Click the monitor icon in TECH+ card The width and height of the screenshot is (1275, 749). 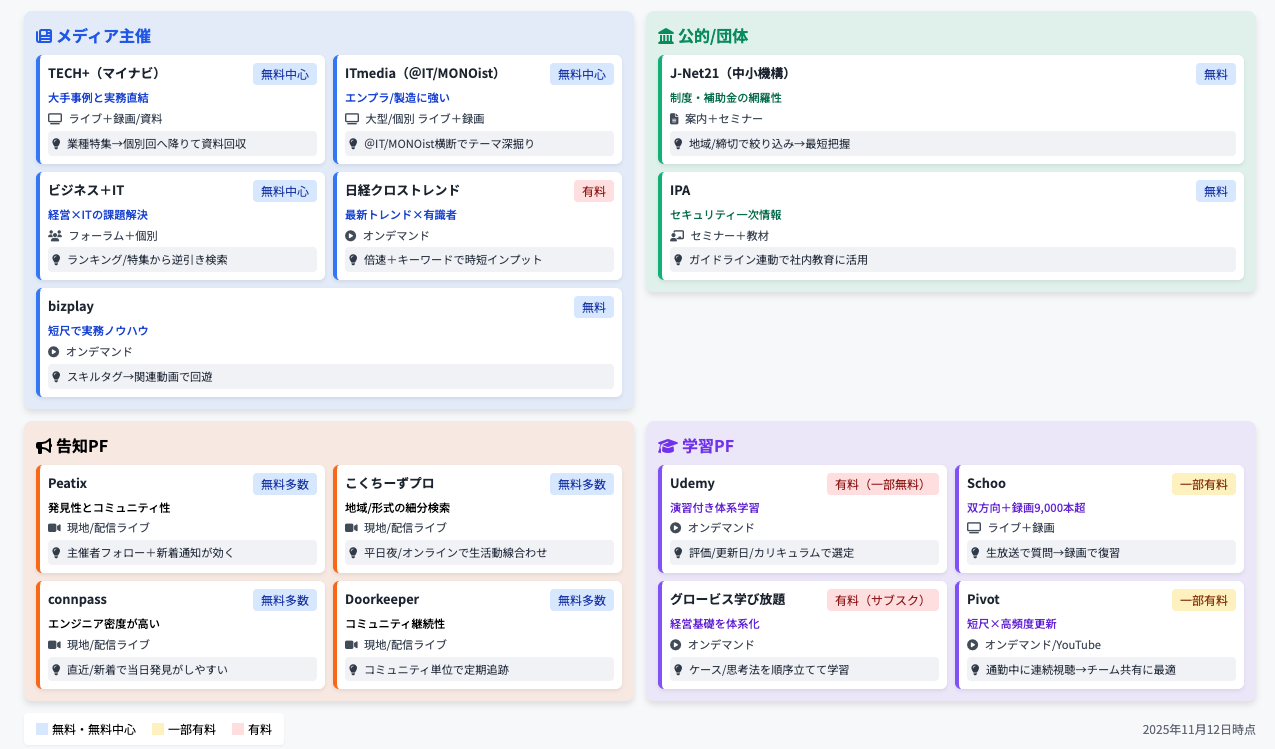coord(55,119)
